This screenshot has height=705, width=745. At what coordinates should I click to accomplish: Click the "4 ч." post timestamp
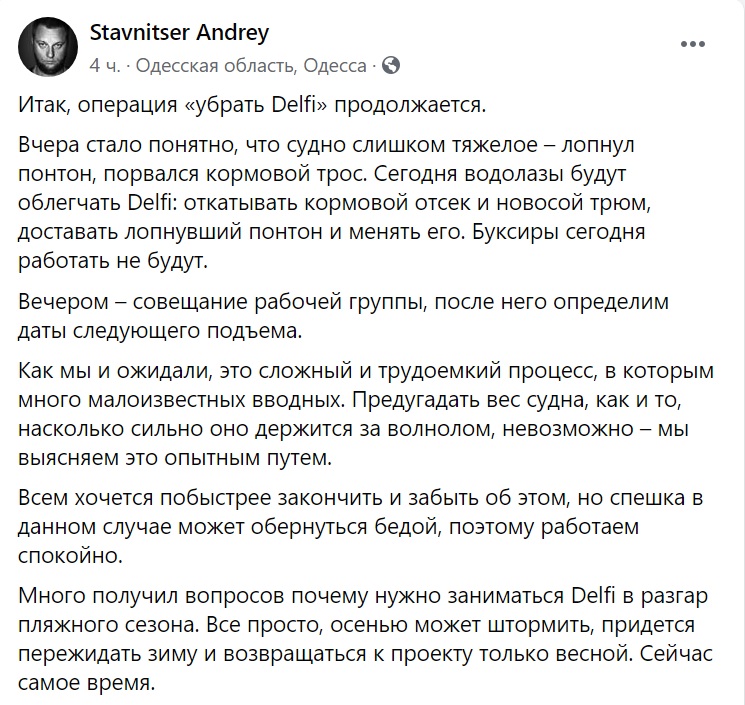point(104,66)
